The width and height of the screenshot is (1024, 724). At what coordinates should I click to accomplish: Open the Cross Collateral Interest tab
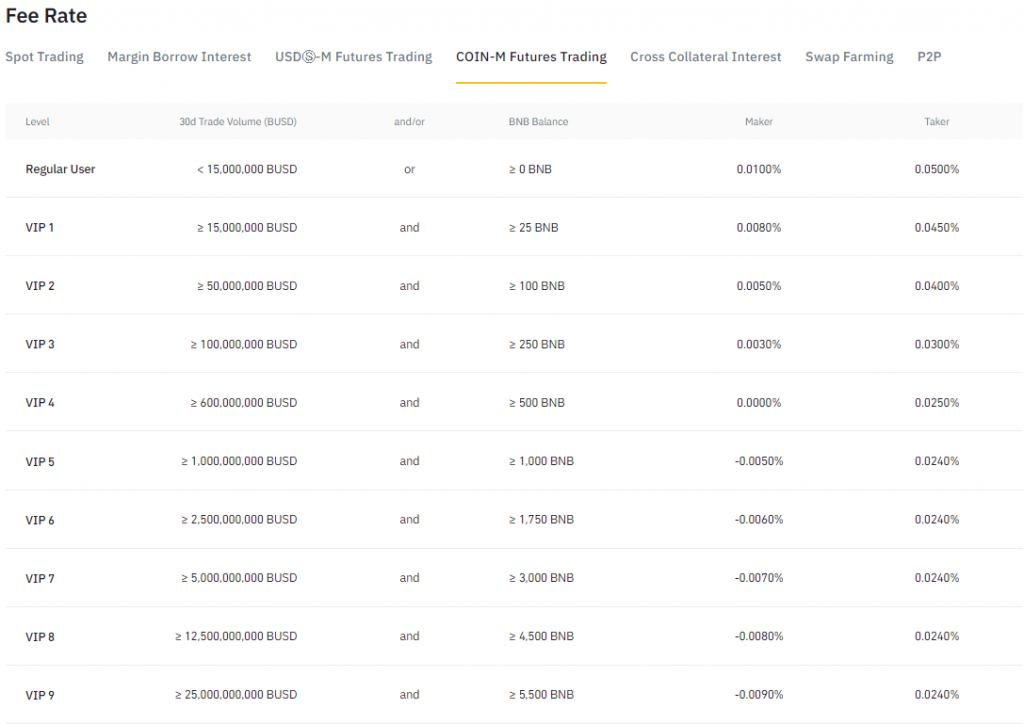(x=705, y=57)
